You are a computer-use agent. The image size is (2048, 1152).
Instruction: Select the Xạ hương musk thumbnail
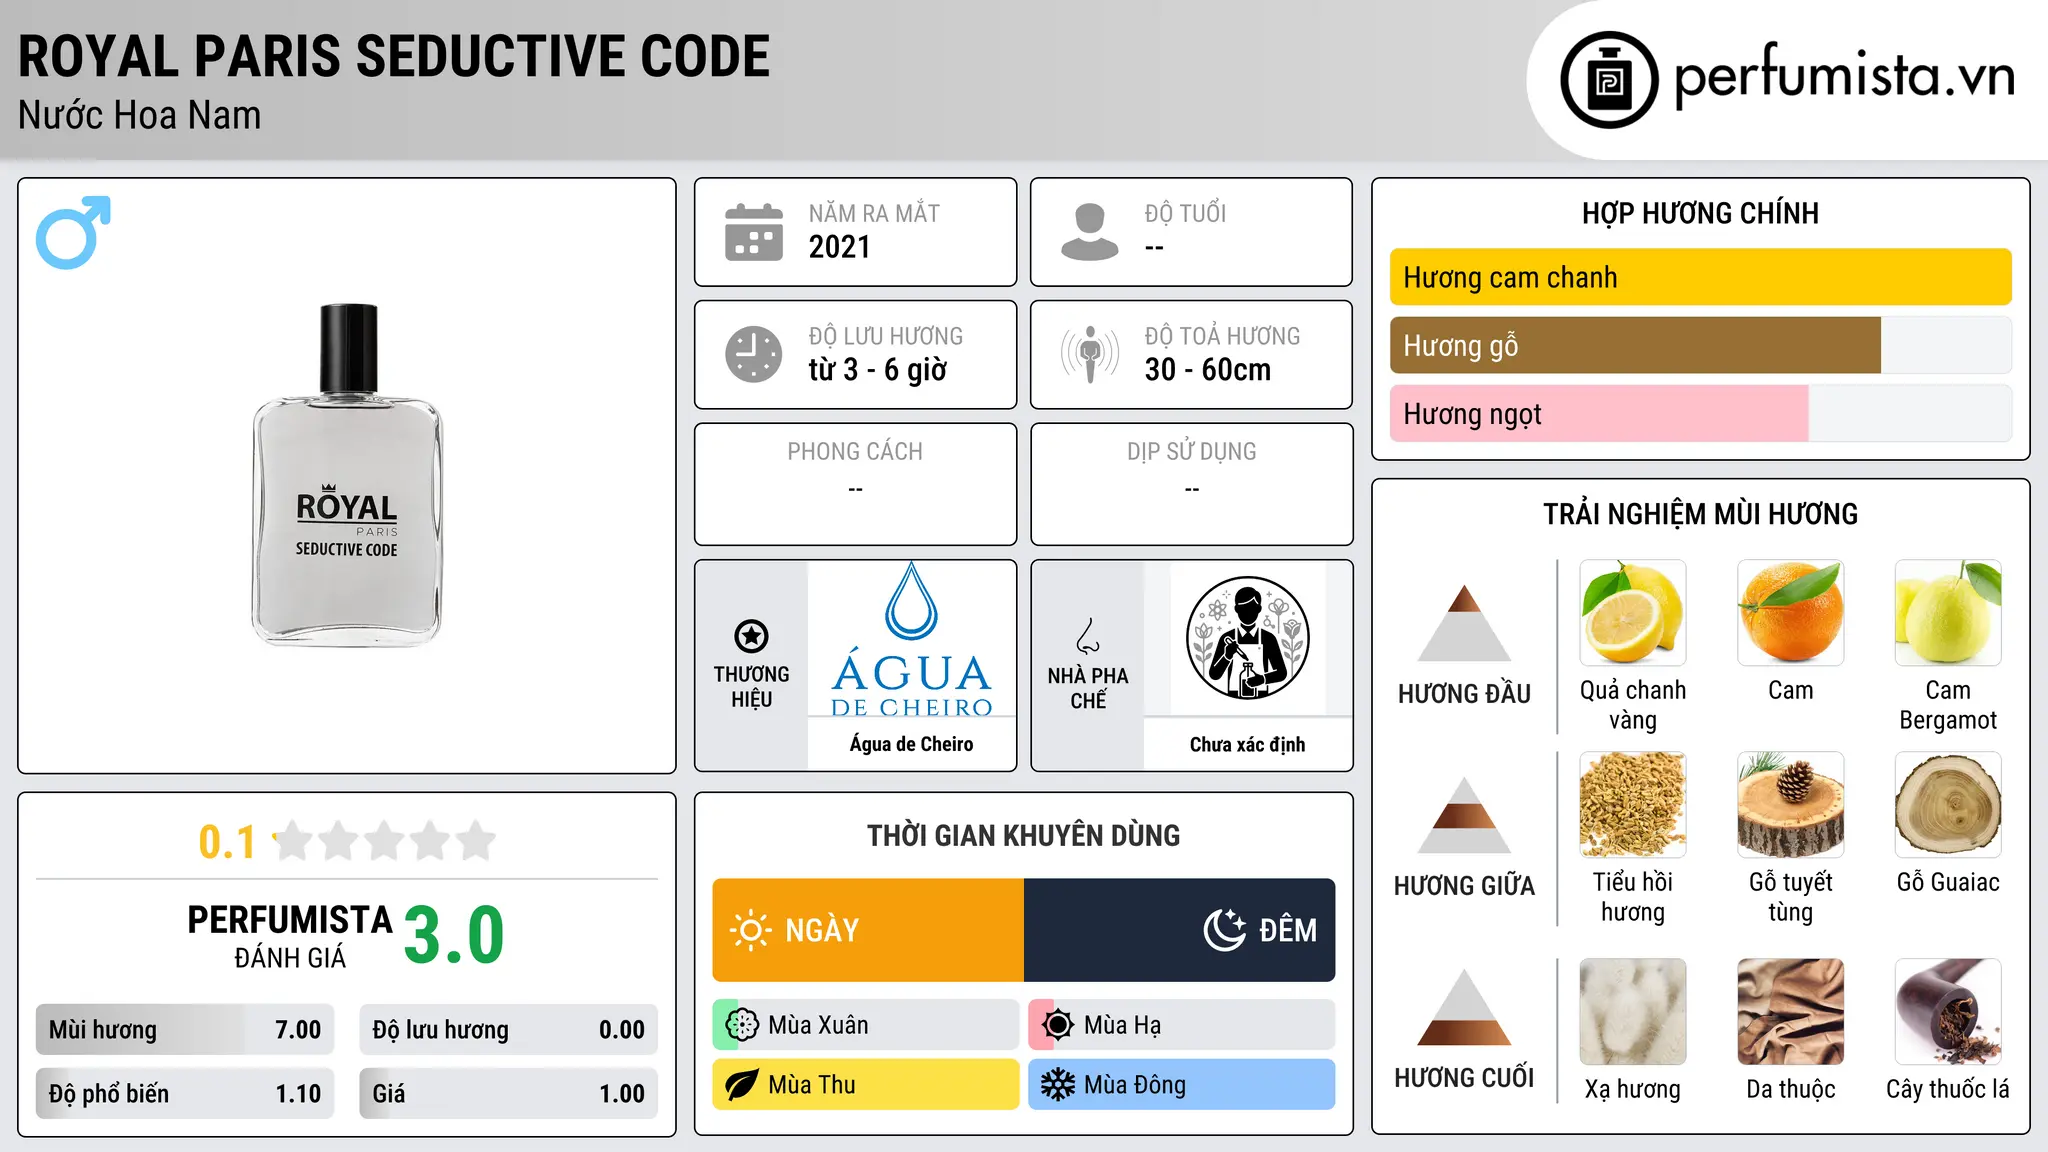(x=1633, y=1012)
